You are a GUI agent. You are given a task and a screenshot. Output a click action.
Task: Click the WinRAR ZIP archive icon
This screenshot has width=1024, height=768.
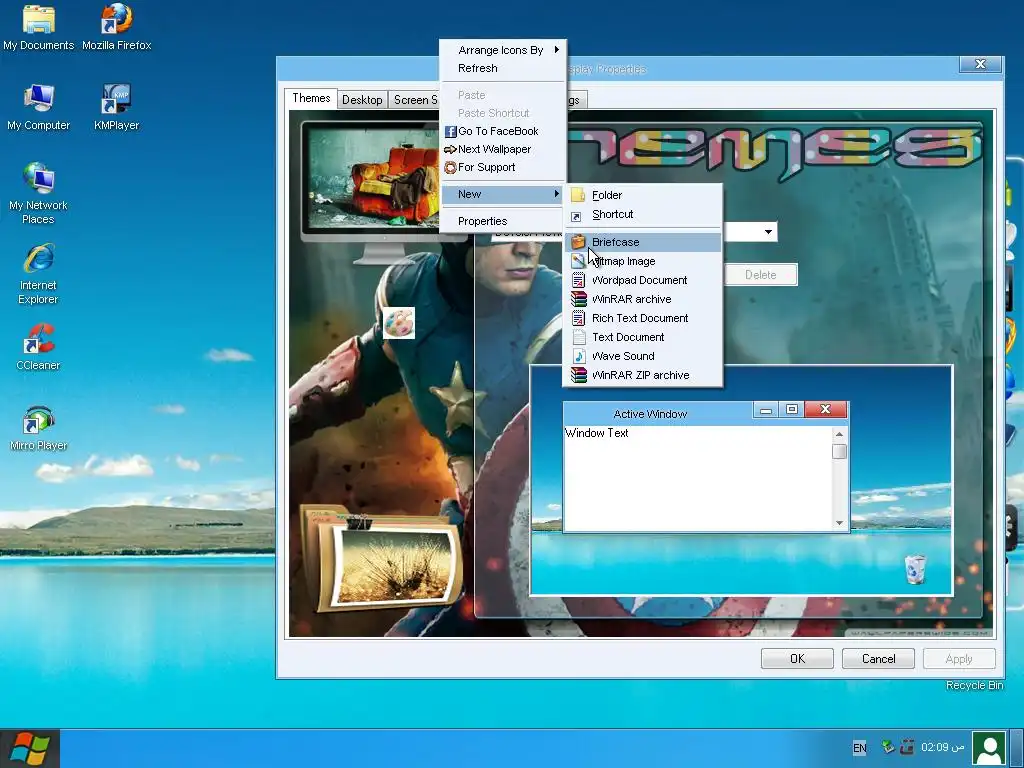pos(579,375)
